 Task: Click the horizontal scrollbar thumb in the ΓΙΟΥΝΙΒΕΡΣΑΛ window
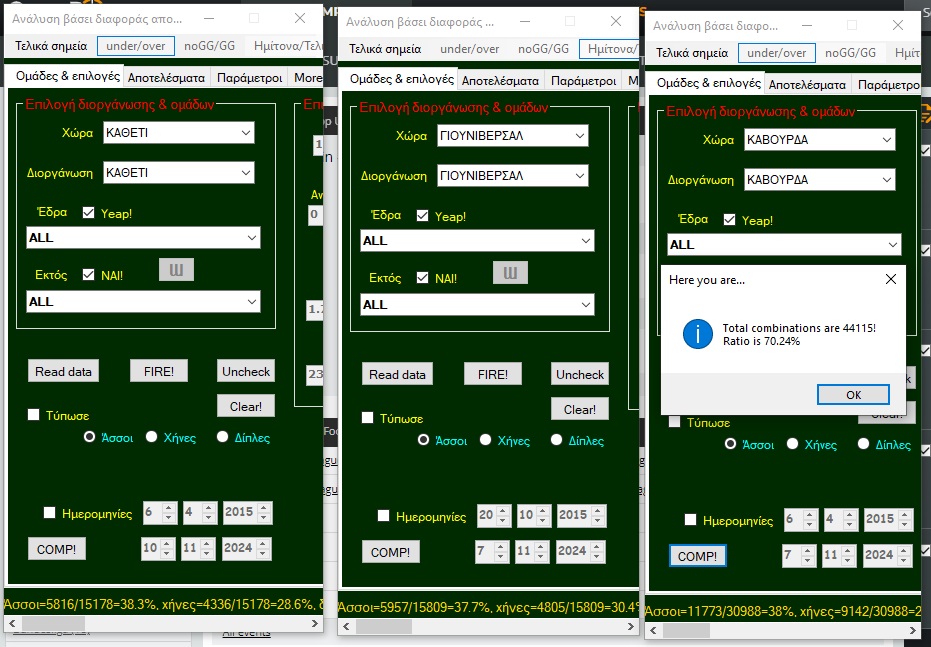click(x=384, y=626)
